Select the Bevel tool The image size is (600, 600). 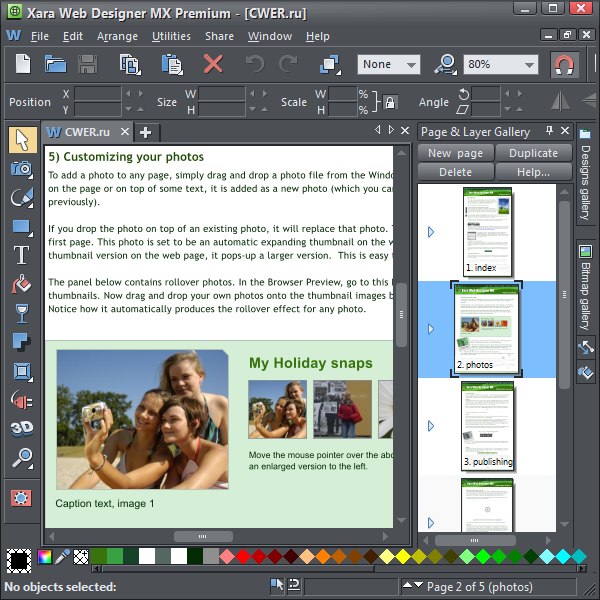[22, 371]
